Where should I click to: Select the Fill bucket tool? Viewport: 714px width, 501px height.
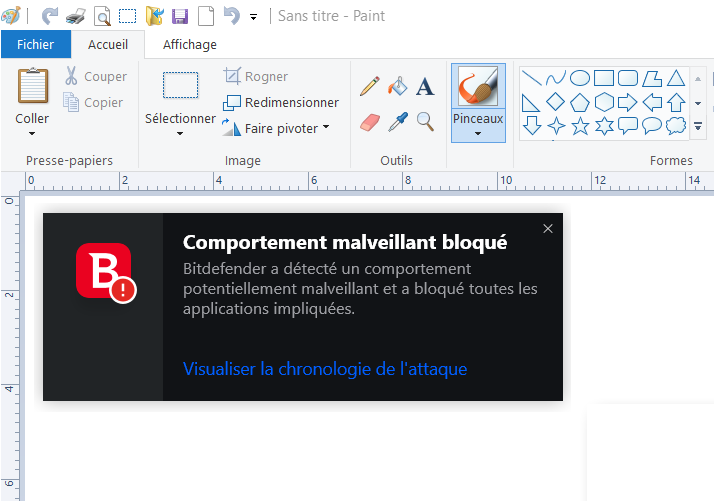click(x=398, y=86)
